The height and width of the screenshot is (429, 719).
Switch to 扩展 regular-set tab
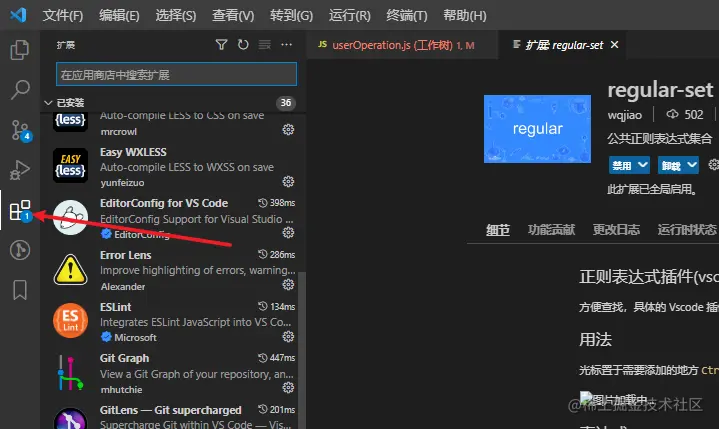[564, 45]
